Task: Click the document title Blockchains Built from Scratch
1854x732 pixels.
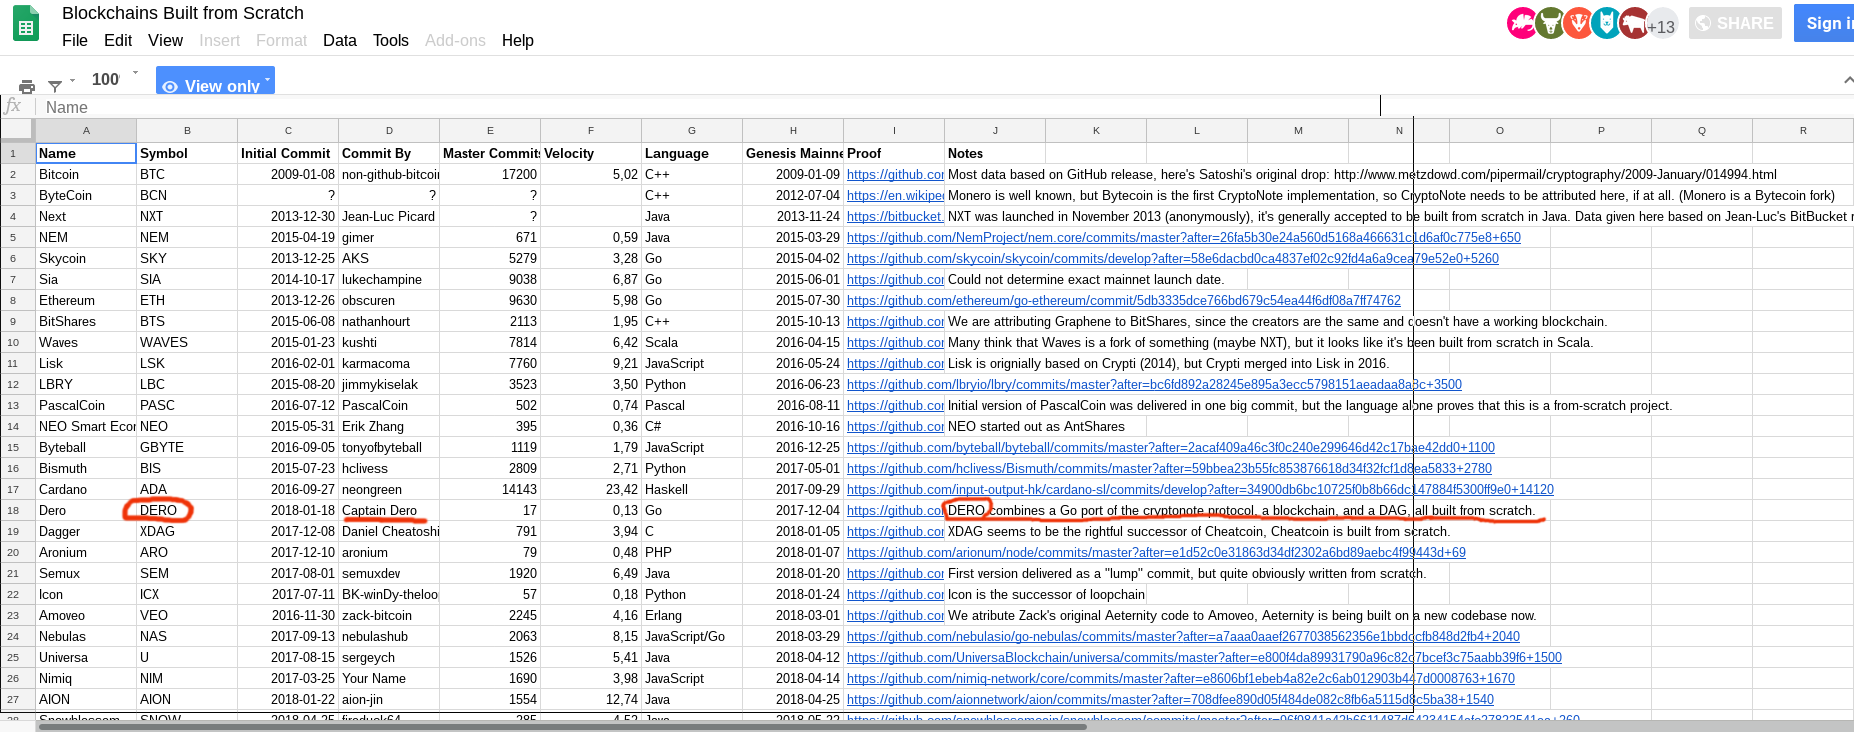Action: click(x=183, y=13)
